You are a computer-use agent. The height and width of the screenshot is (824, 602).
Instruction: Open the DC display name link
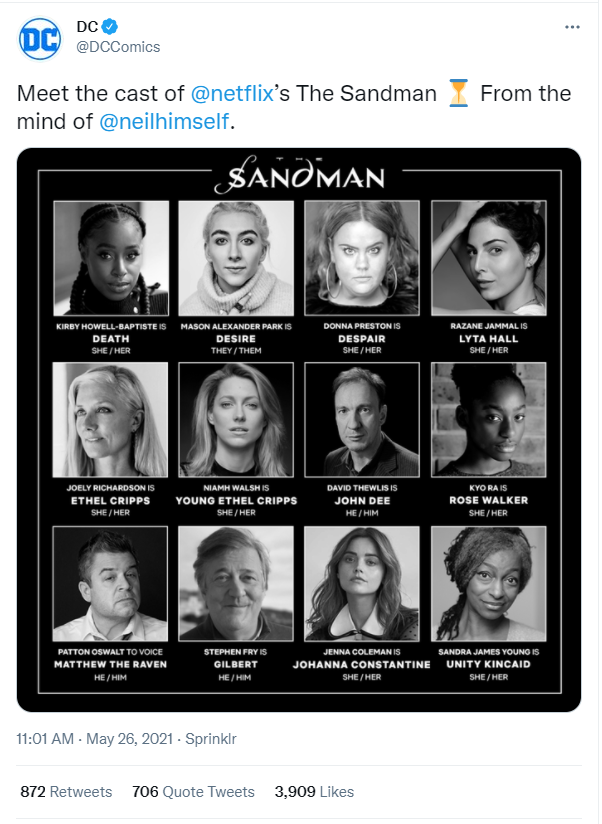pyautogui.click(x=87, y=27)
